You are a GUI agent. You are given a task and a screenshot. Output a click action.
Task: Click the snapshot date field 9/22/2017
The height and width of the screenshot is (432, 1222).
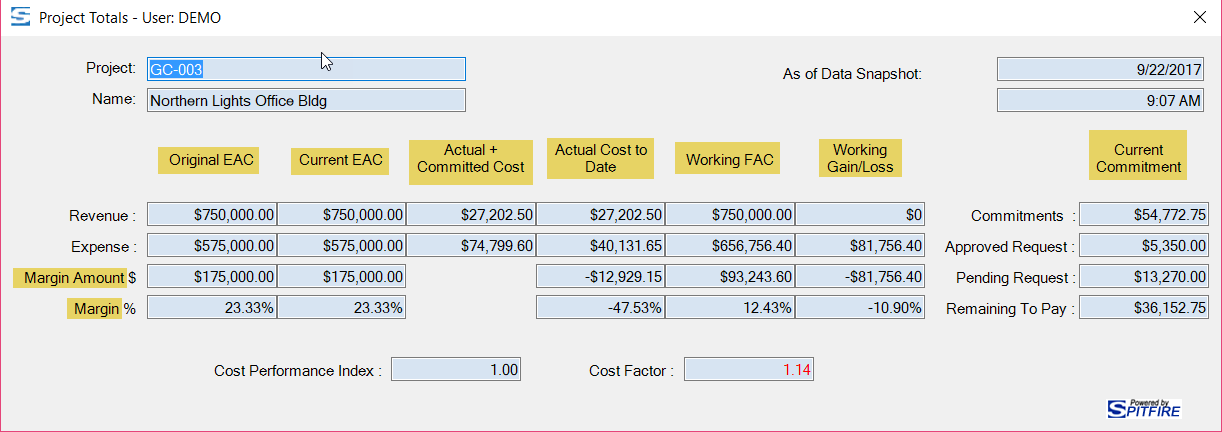point(1101,69)
